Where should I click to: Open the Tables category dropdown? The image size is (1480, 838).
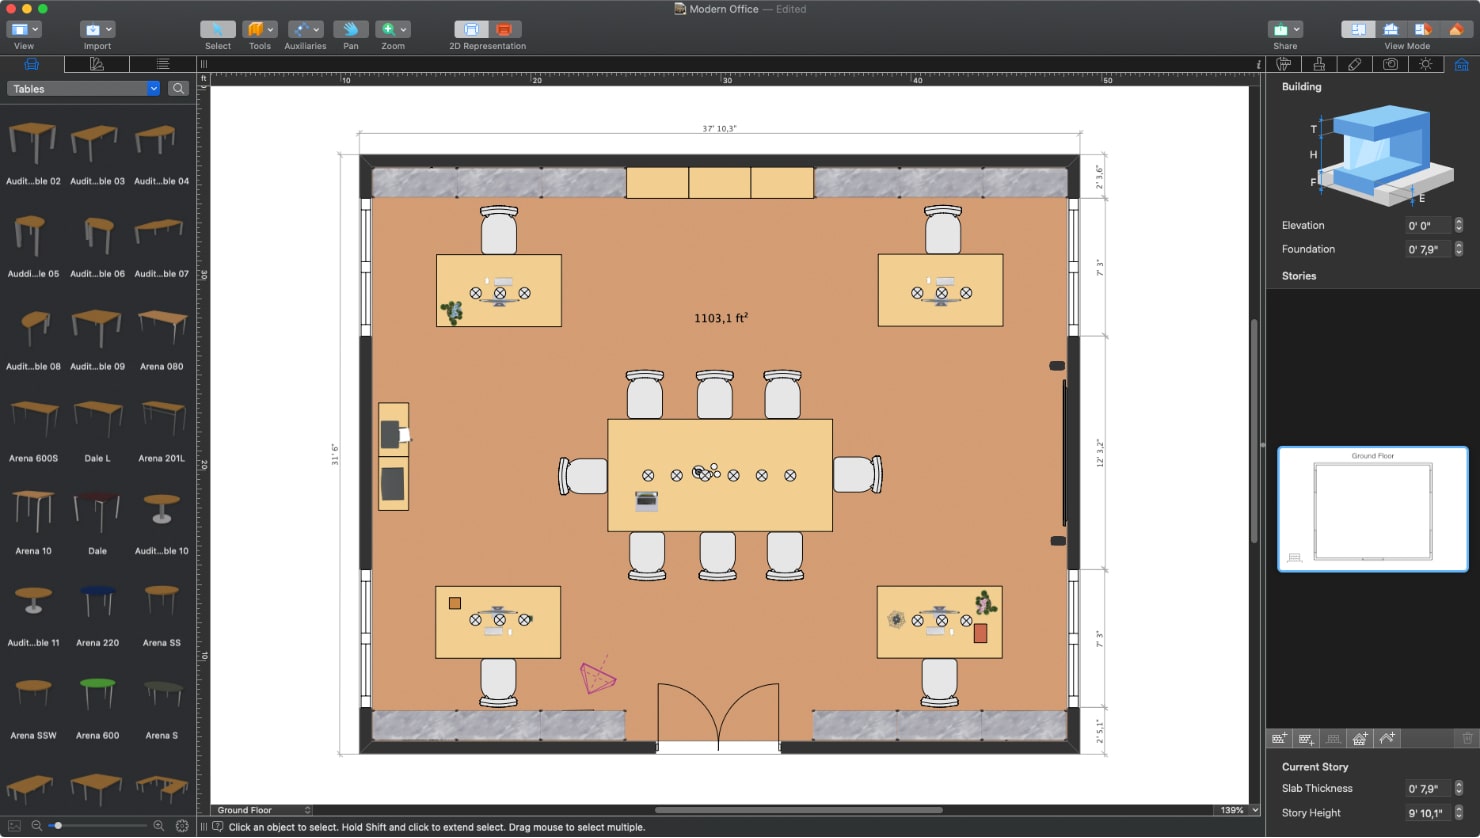pos(82,88)
